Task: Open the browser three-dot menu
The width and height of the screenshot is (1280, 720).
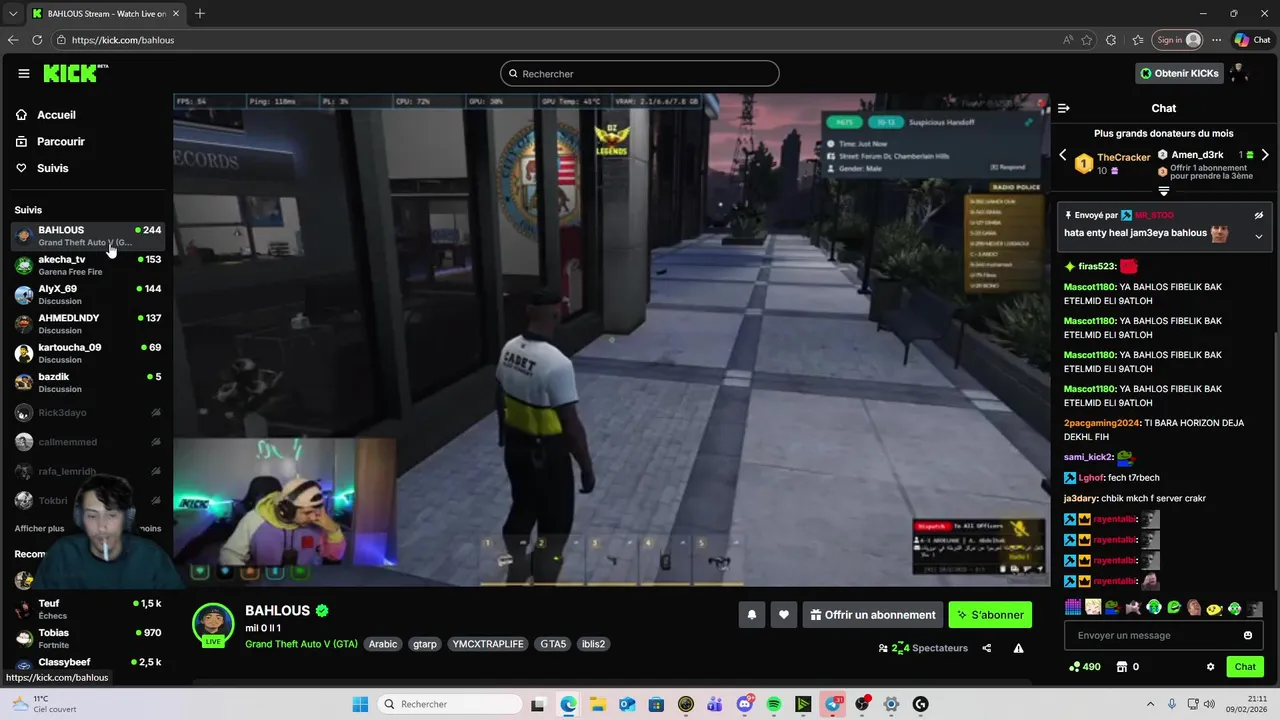Action: click(1217, 40)
